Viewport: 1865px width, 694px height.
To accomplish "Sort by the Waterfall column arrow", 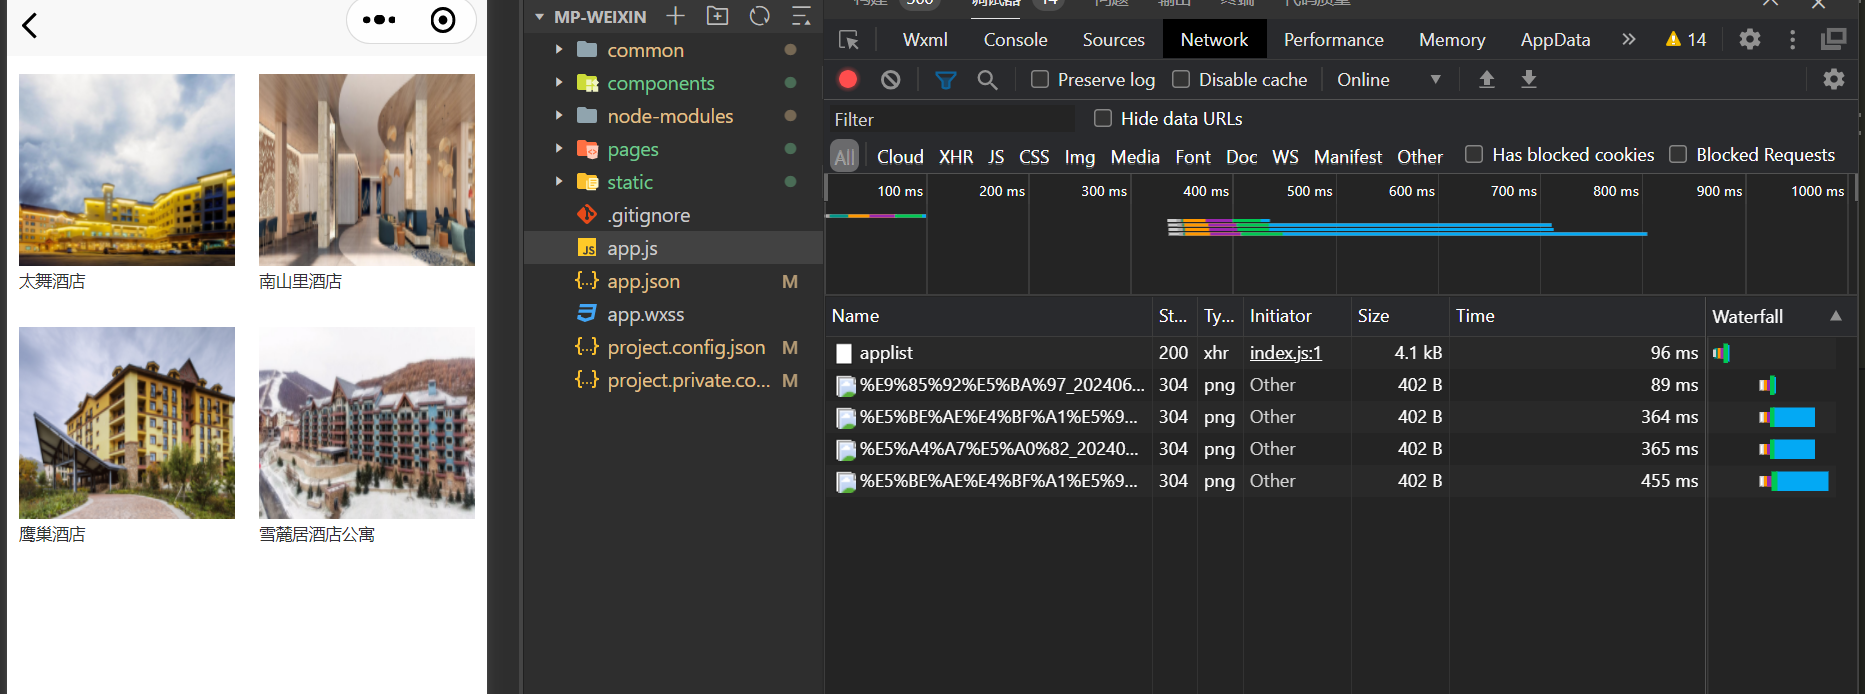I will coord(1836,316).
